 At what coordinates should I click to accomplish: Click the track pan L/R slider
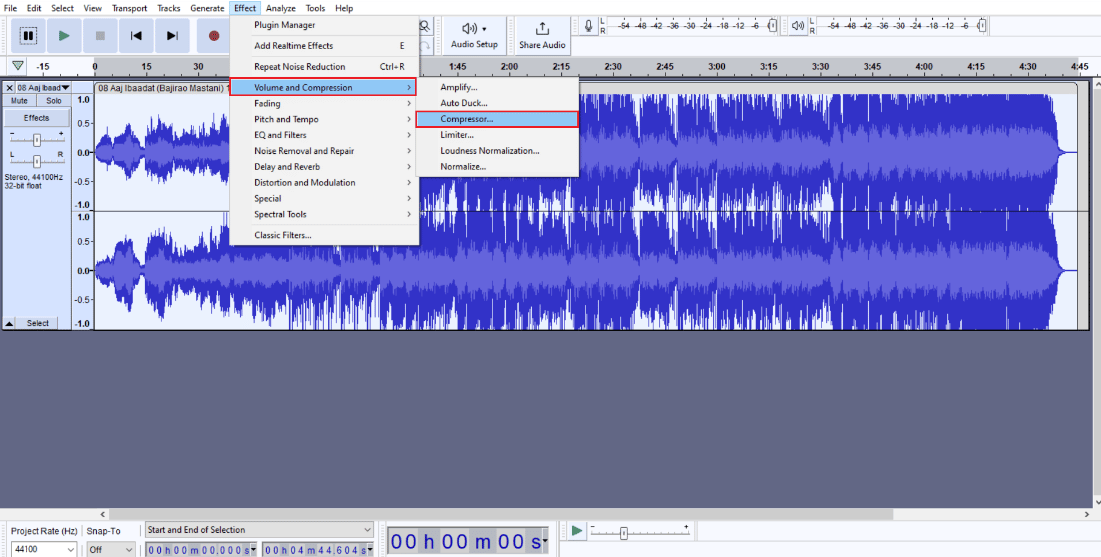click(37, 161)
